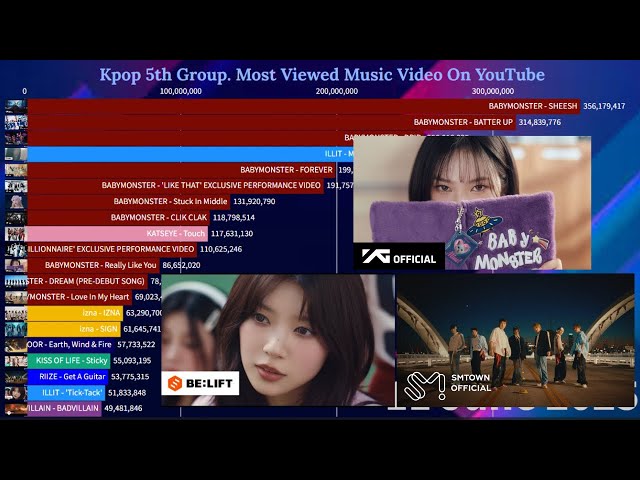Open the SMTOWN group-on-bridge video still
Screen dimensions: 640x480
516,340
